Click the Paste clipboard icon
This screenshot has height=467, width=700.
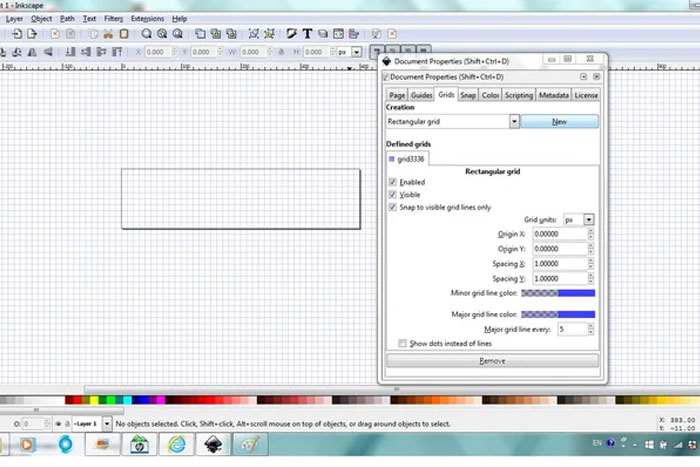point(123,34)
